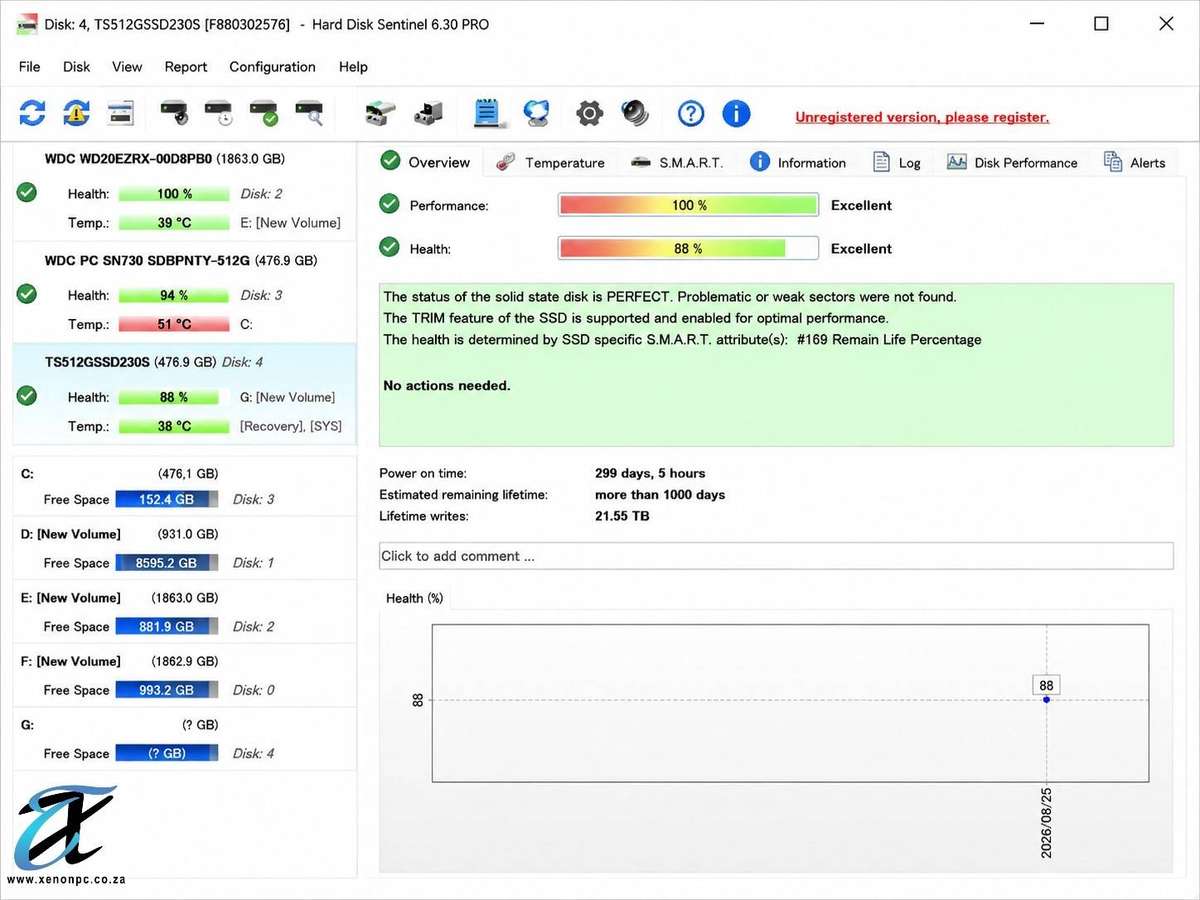Switch to the Alerts tab
Viewport: 1200px width, 900px height.
point(1135,163)
